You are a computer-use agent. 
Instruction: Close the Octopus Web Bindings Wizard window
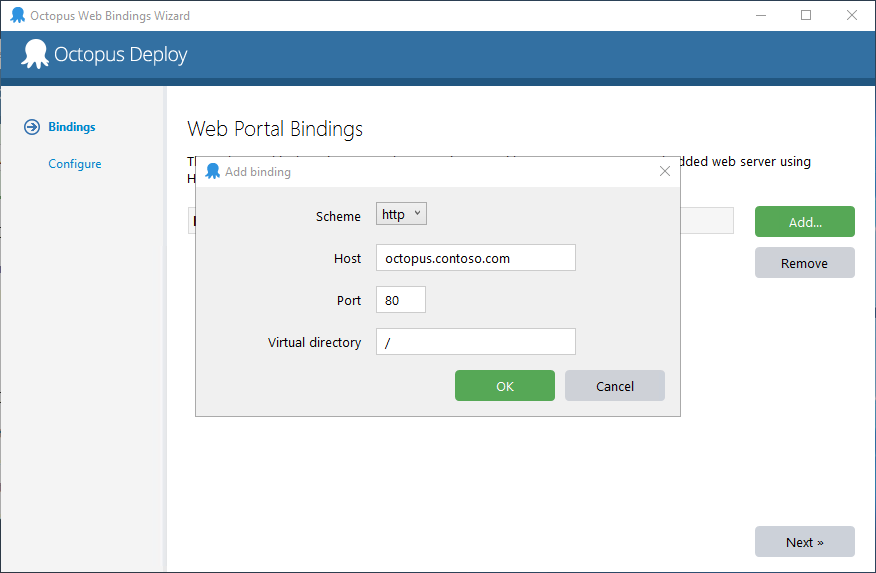tap(851, 15)
